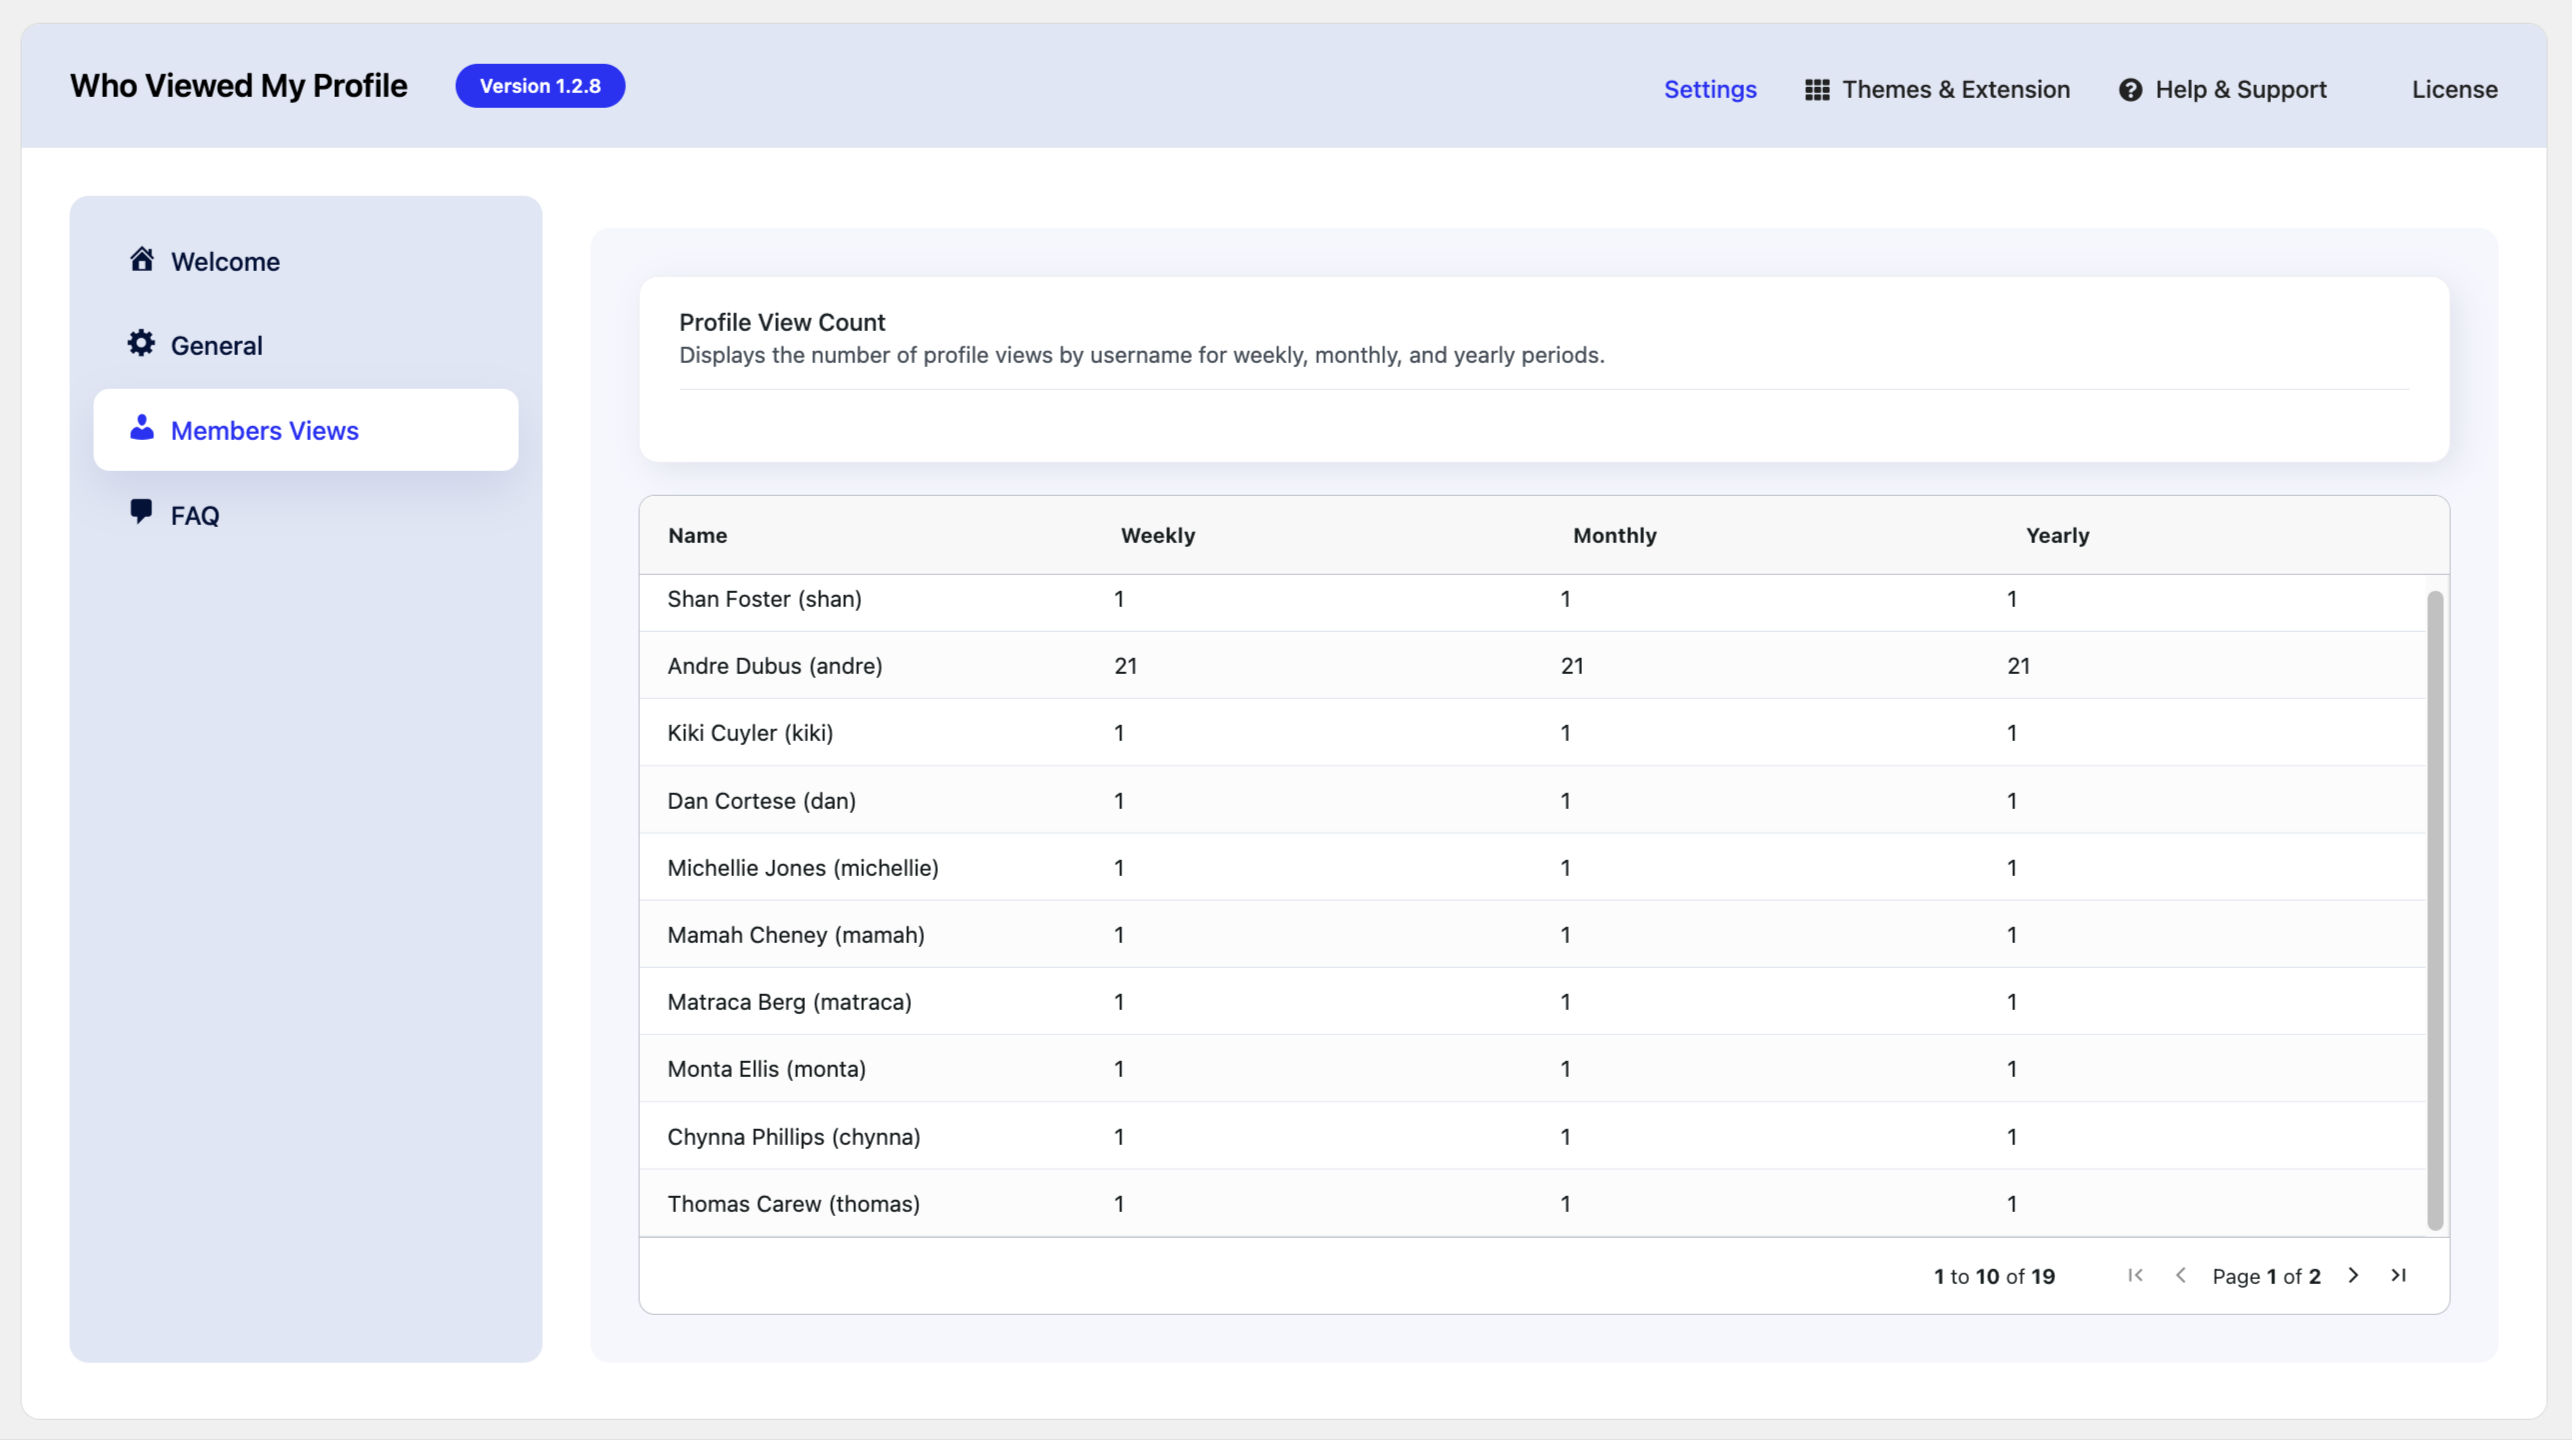Jump to last page using pagination icon

pyautogui.click(x=2398, y=1275)
